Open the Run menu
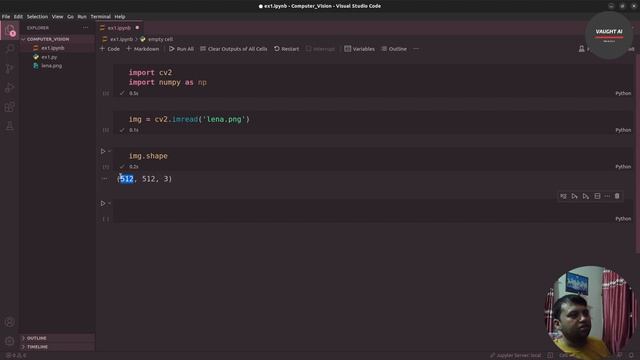 [82, 17]
